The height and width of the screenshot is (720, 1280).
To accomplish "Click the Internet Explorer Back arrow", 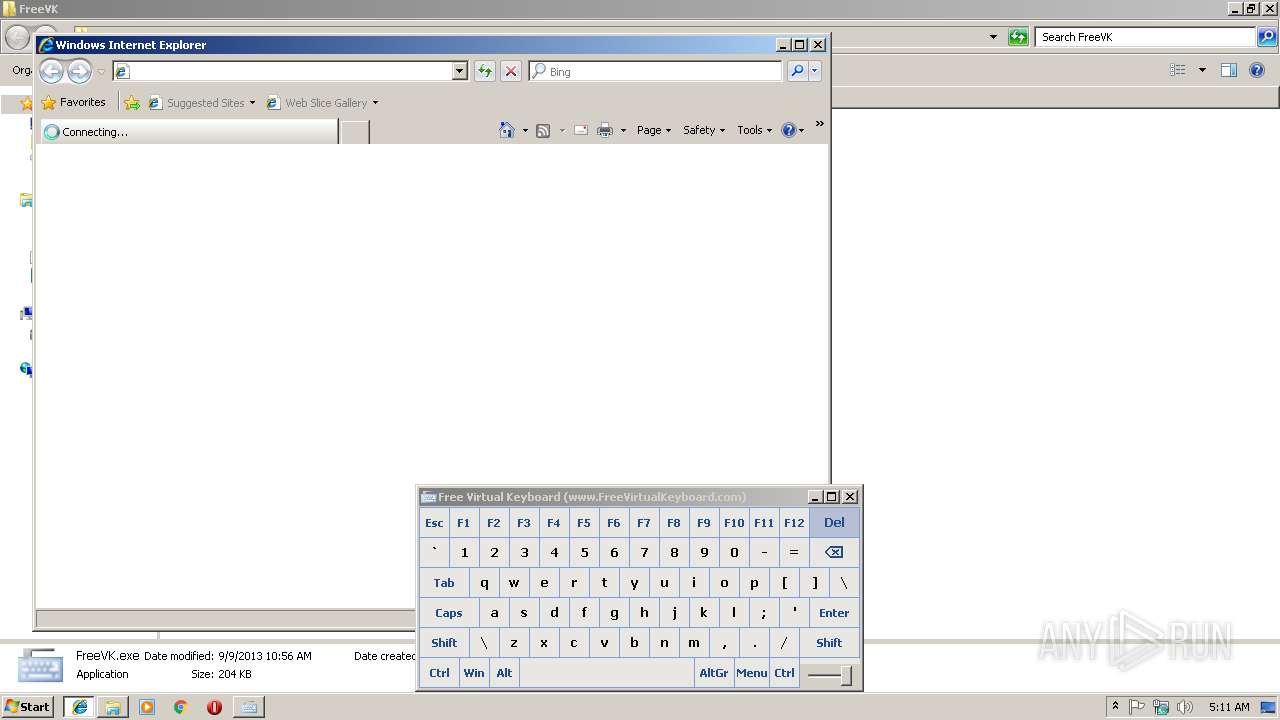I will [x=52, y=71].
